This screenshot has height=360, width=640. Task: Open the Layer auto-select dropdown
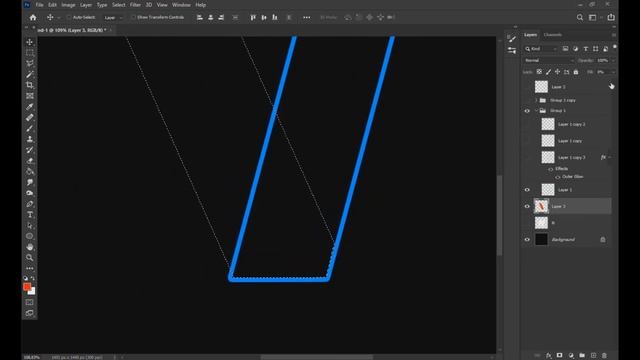[113, 18]
